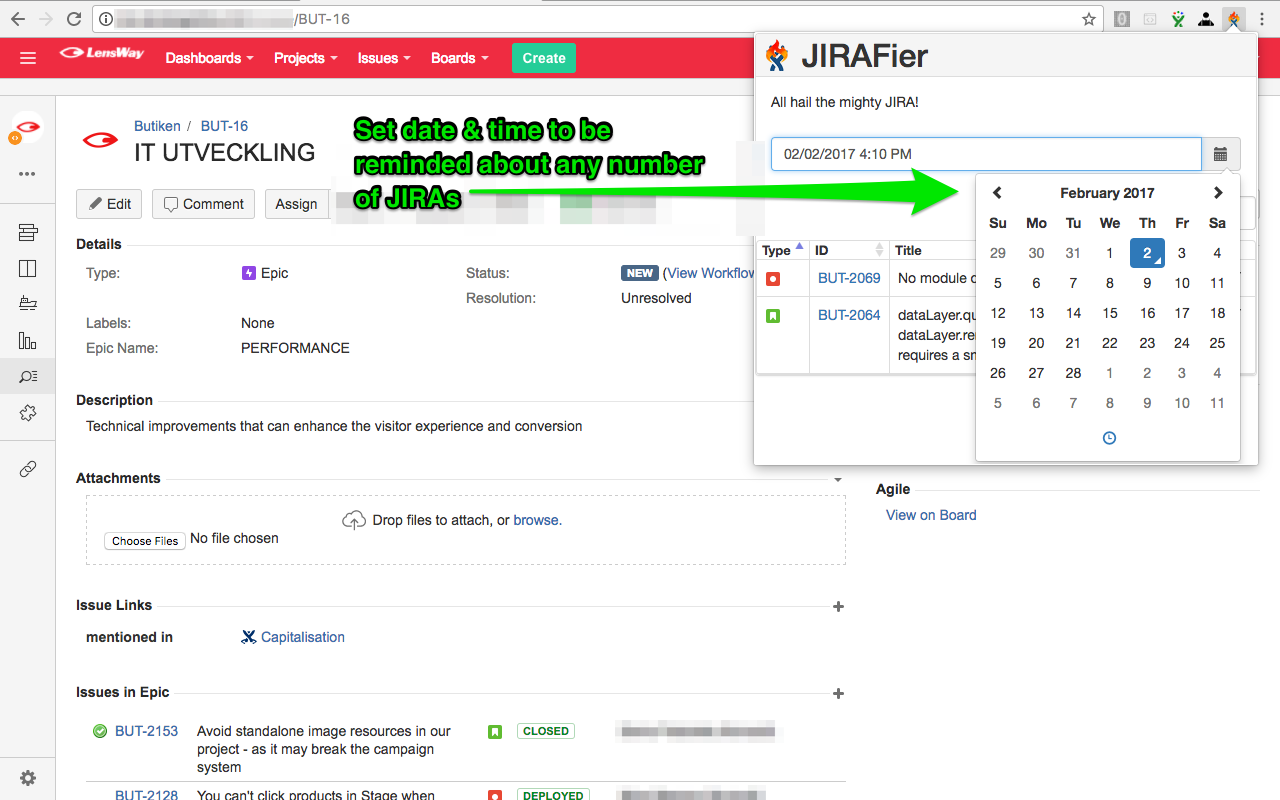Open the sidebar three-dots more options
1280x800 pixels.
pos(27,174)
